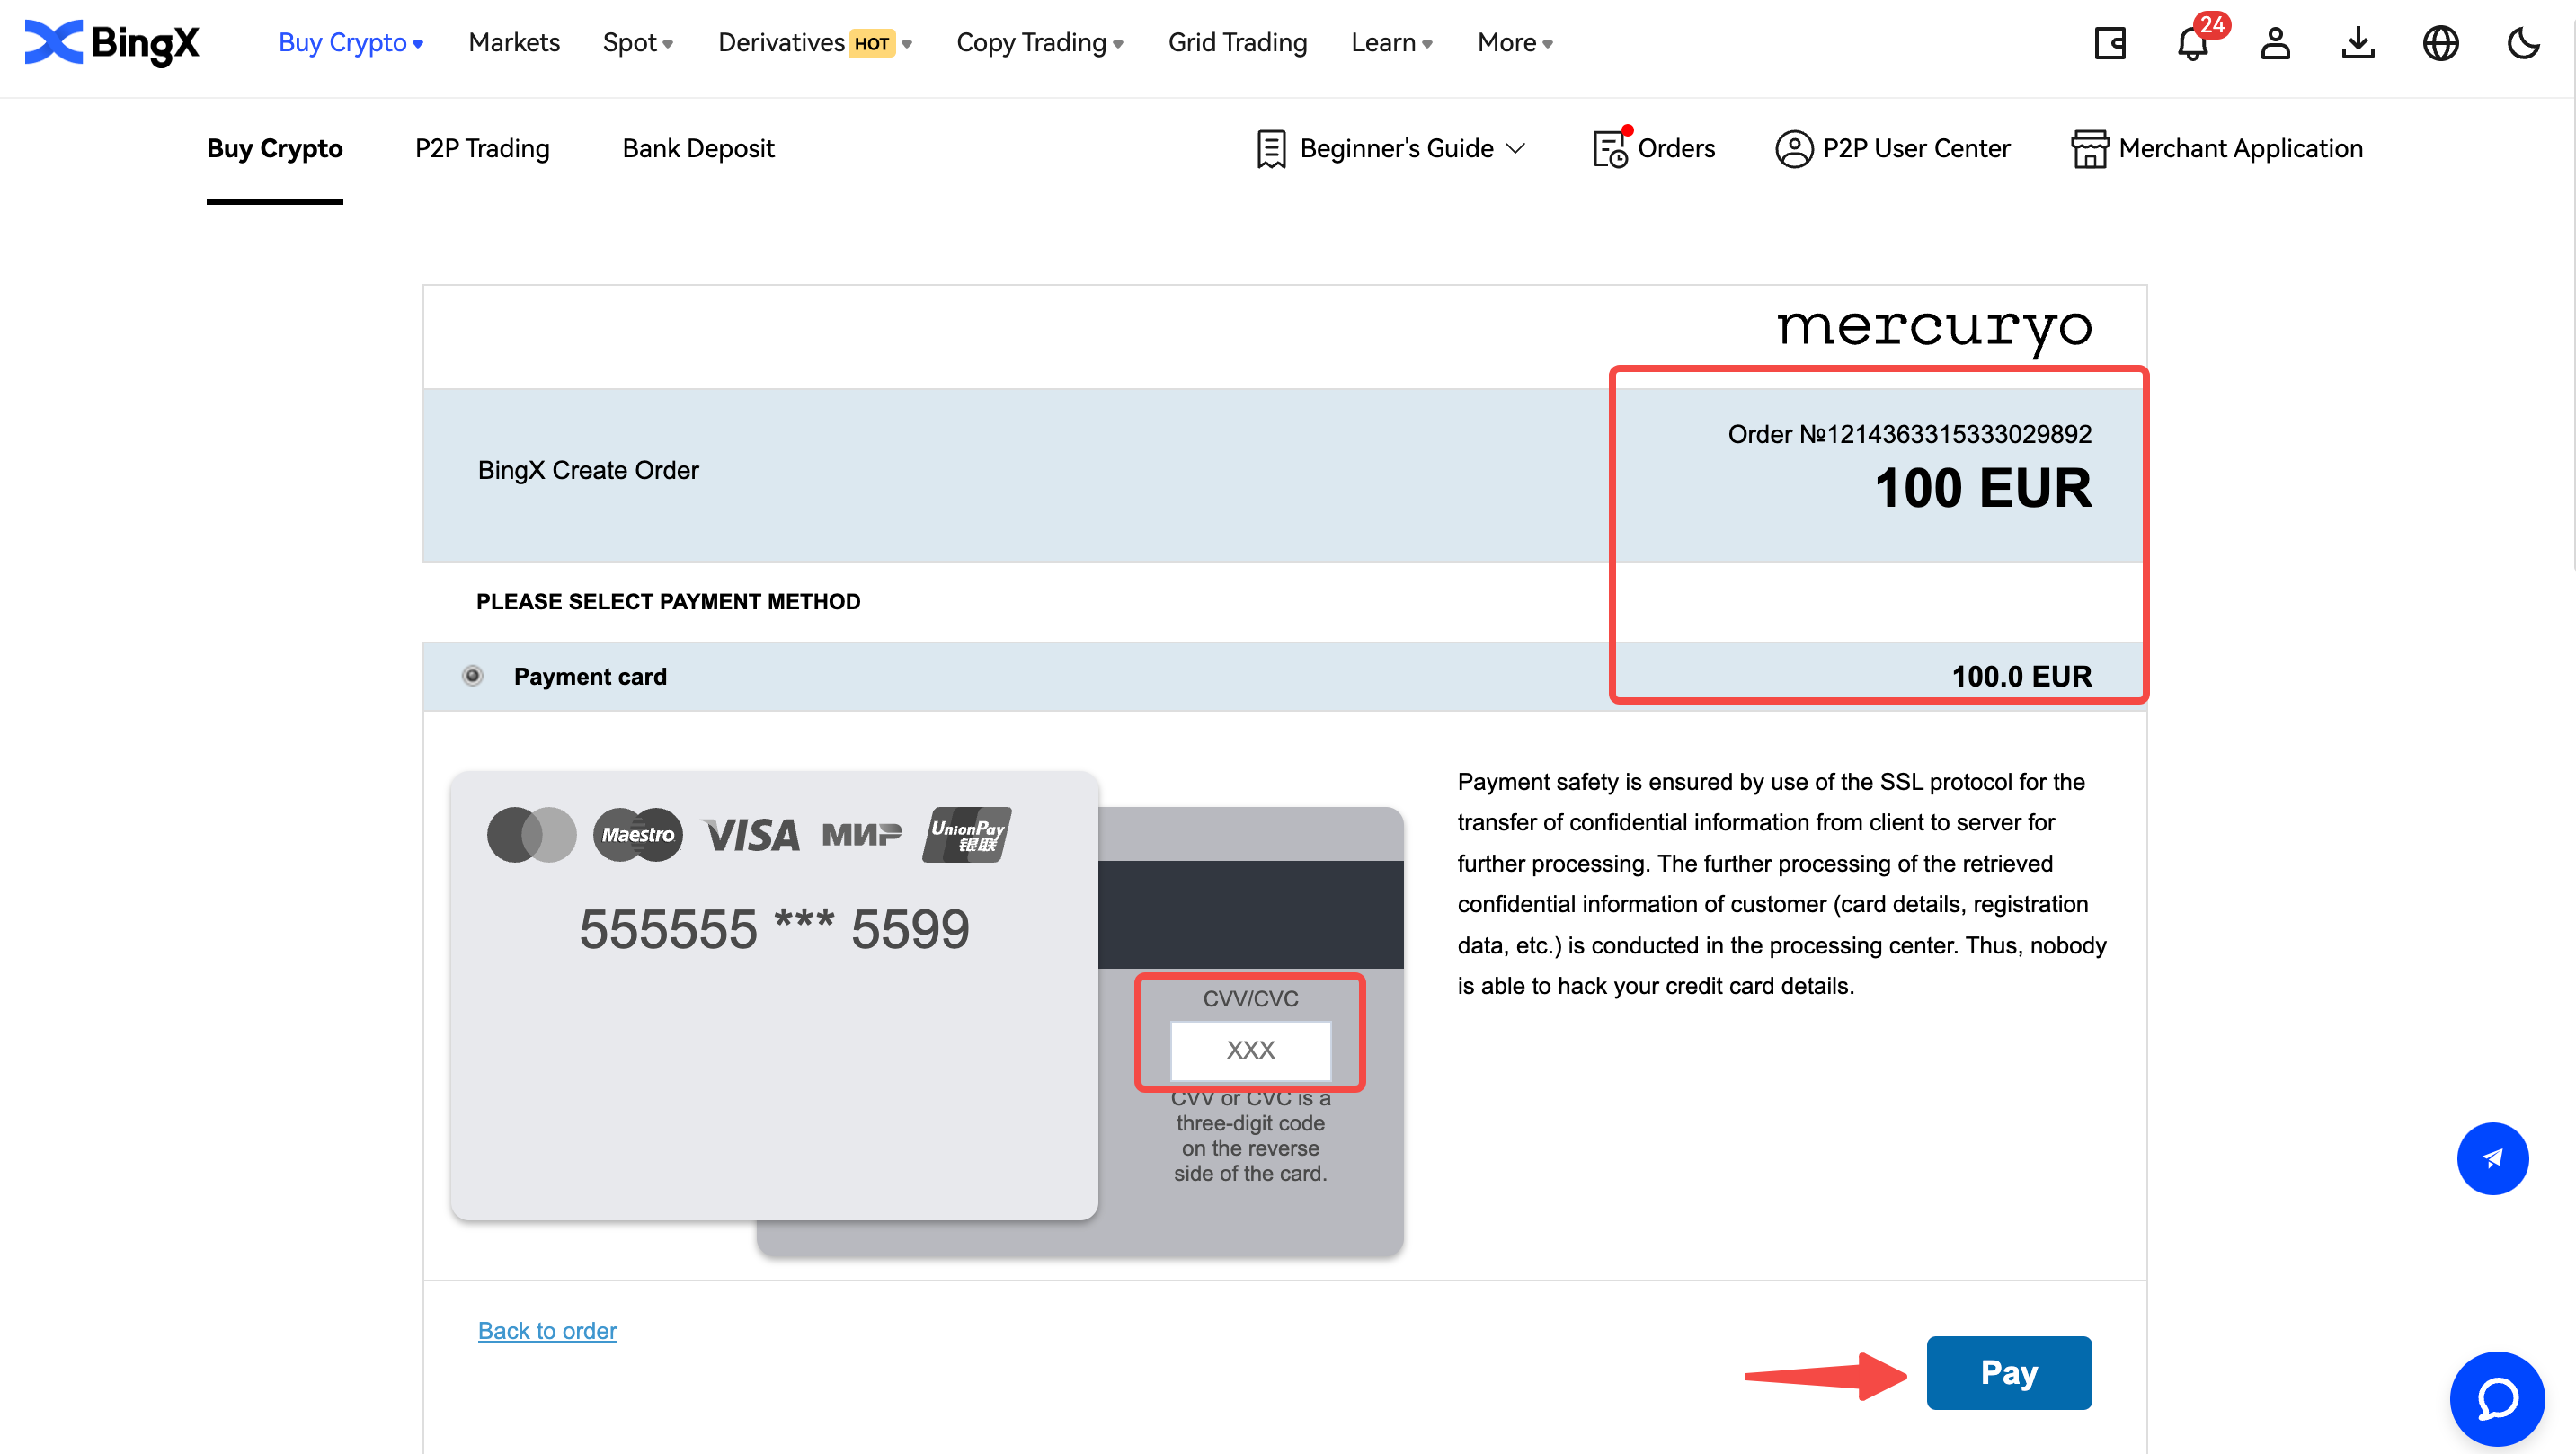The width and height of the screenshot is (2576, 1454).
Task: Toggle dark mode moon icon
Action: coord(2525,44)
